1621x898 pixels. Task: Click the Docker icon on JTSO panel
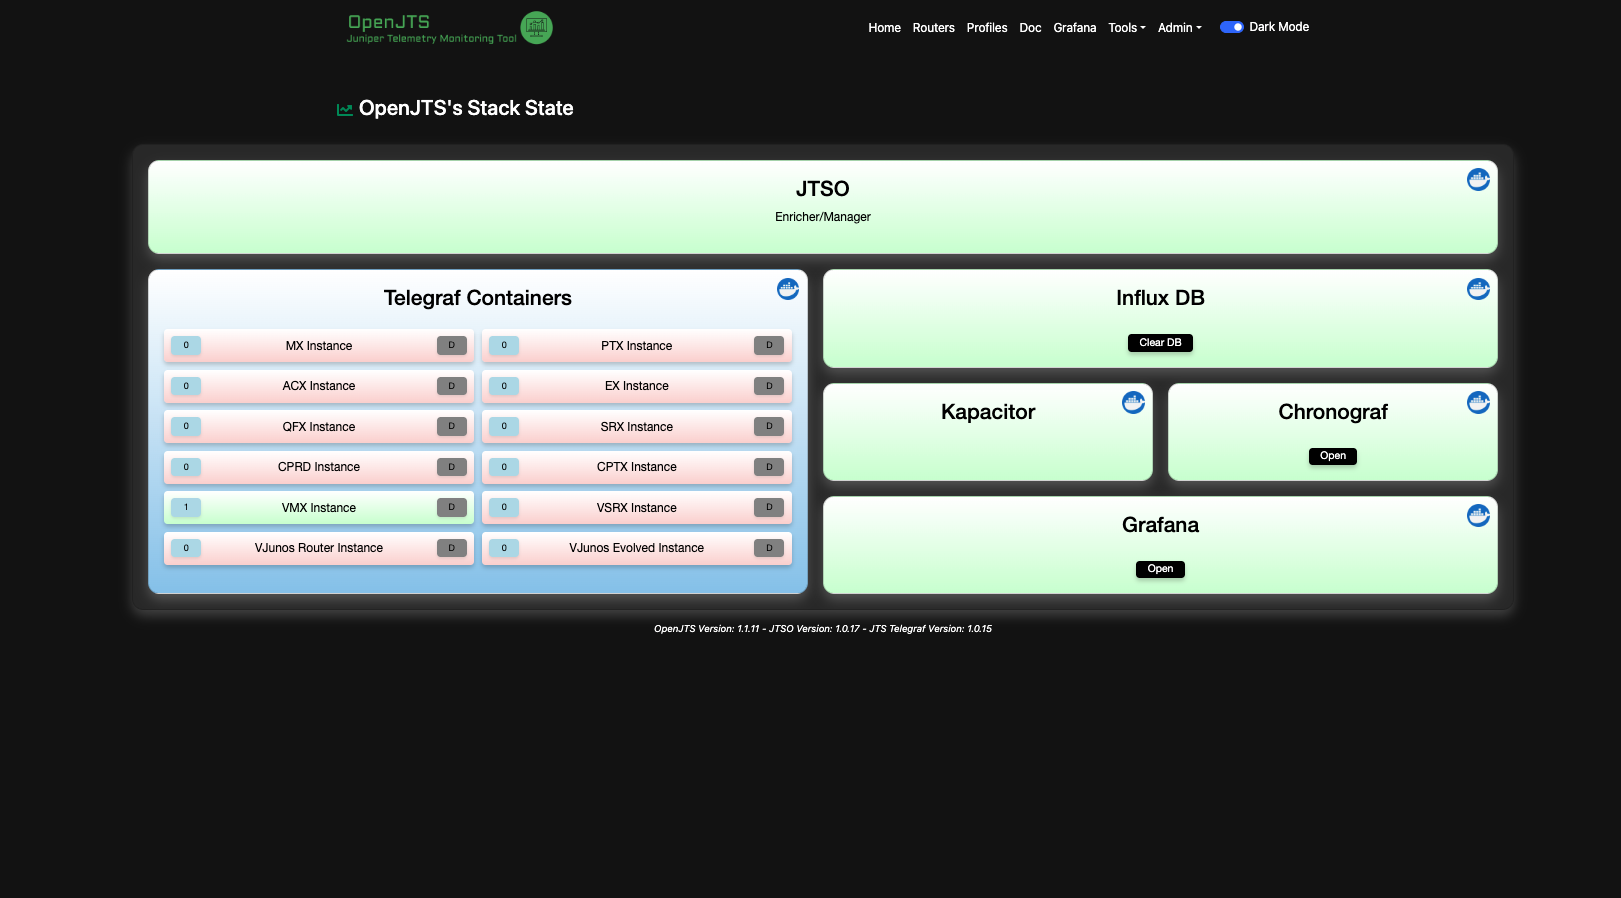pos(1478,180)
